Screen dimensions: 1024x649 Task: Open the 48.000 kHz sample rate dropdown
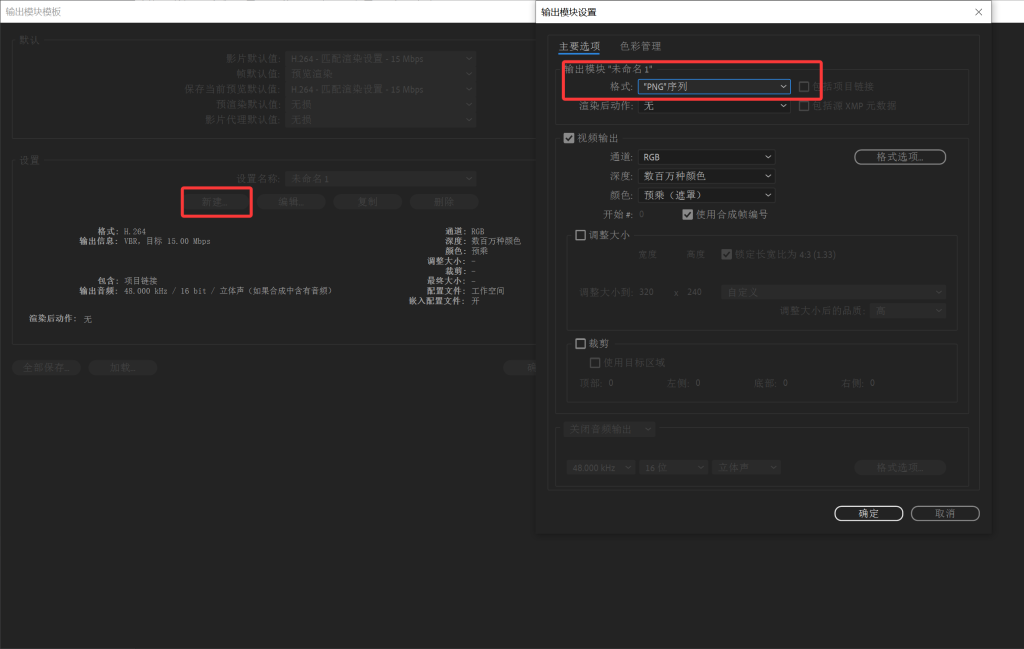pyautogui.click(x=599, y=467)
